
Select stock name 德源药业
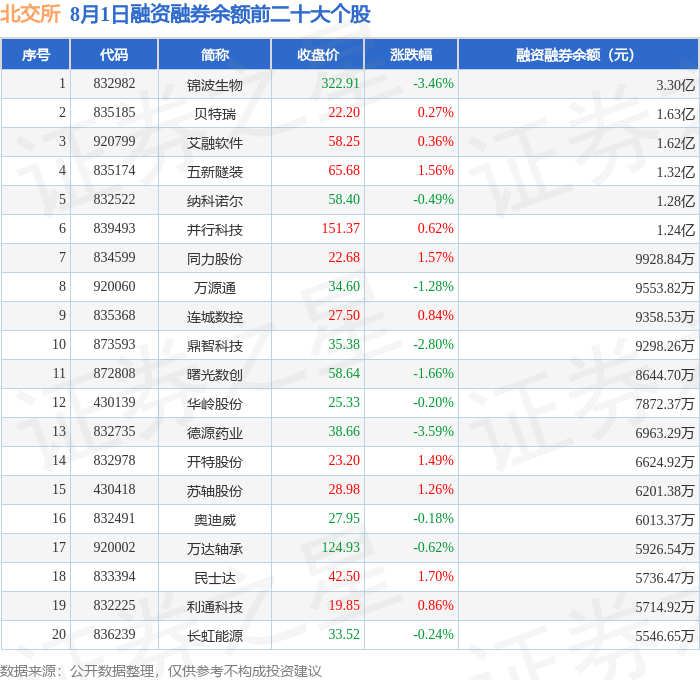215,433
